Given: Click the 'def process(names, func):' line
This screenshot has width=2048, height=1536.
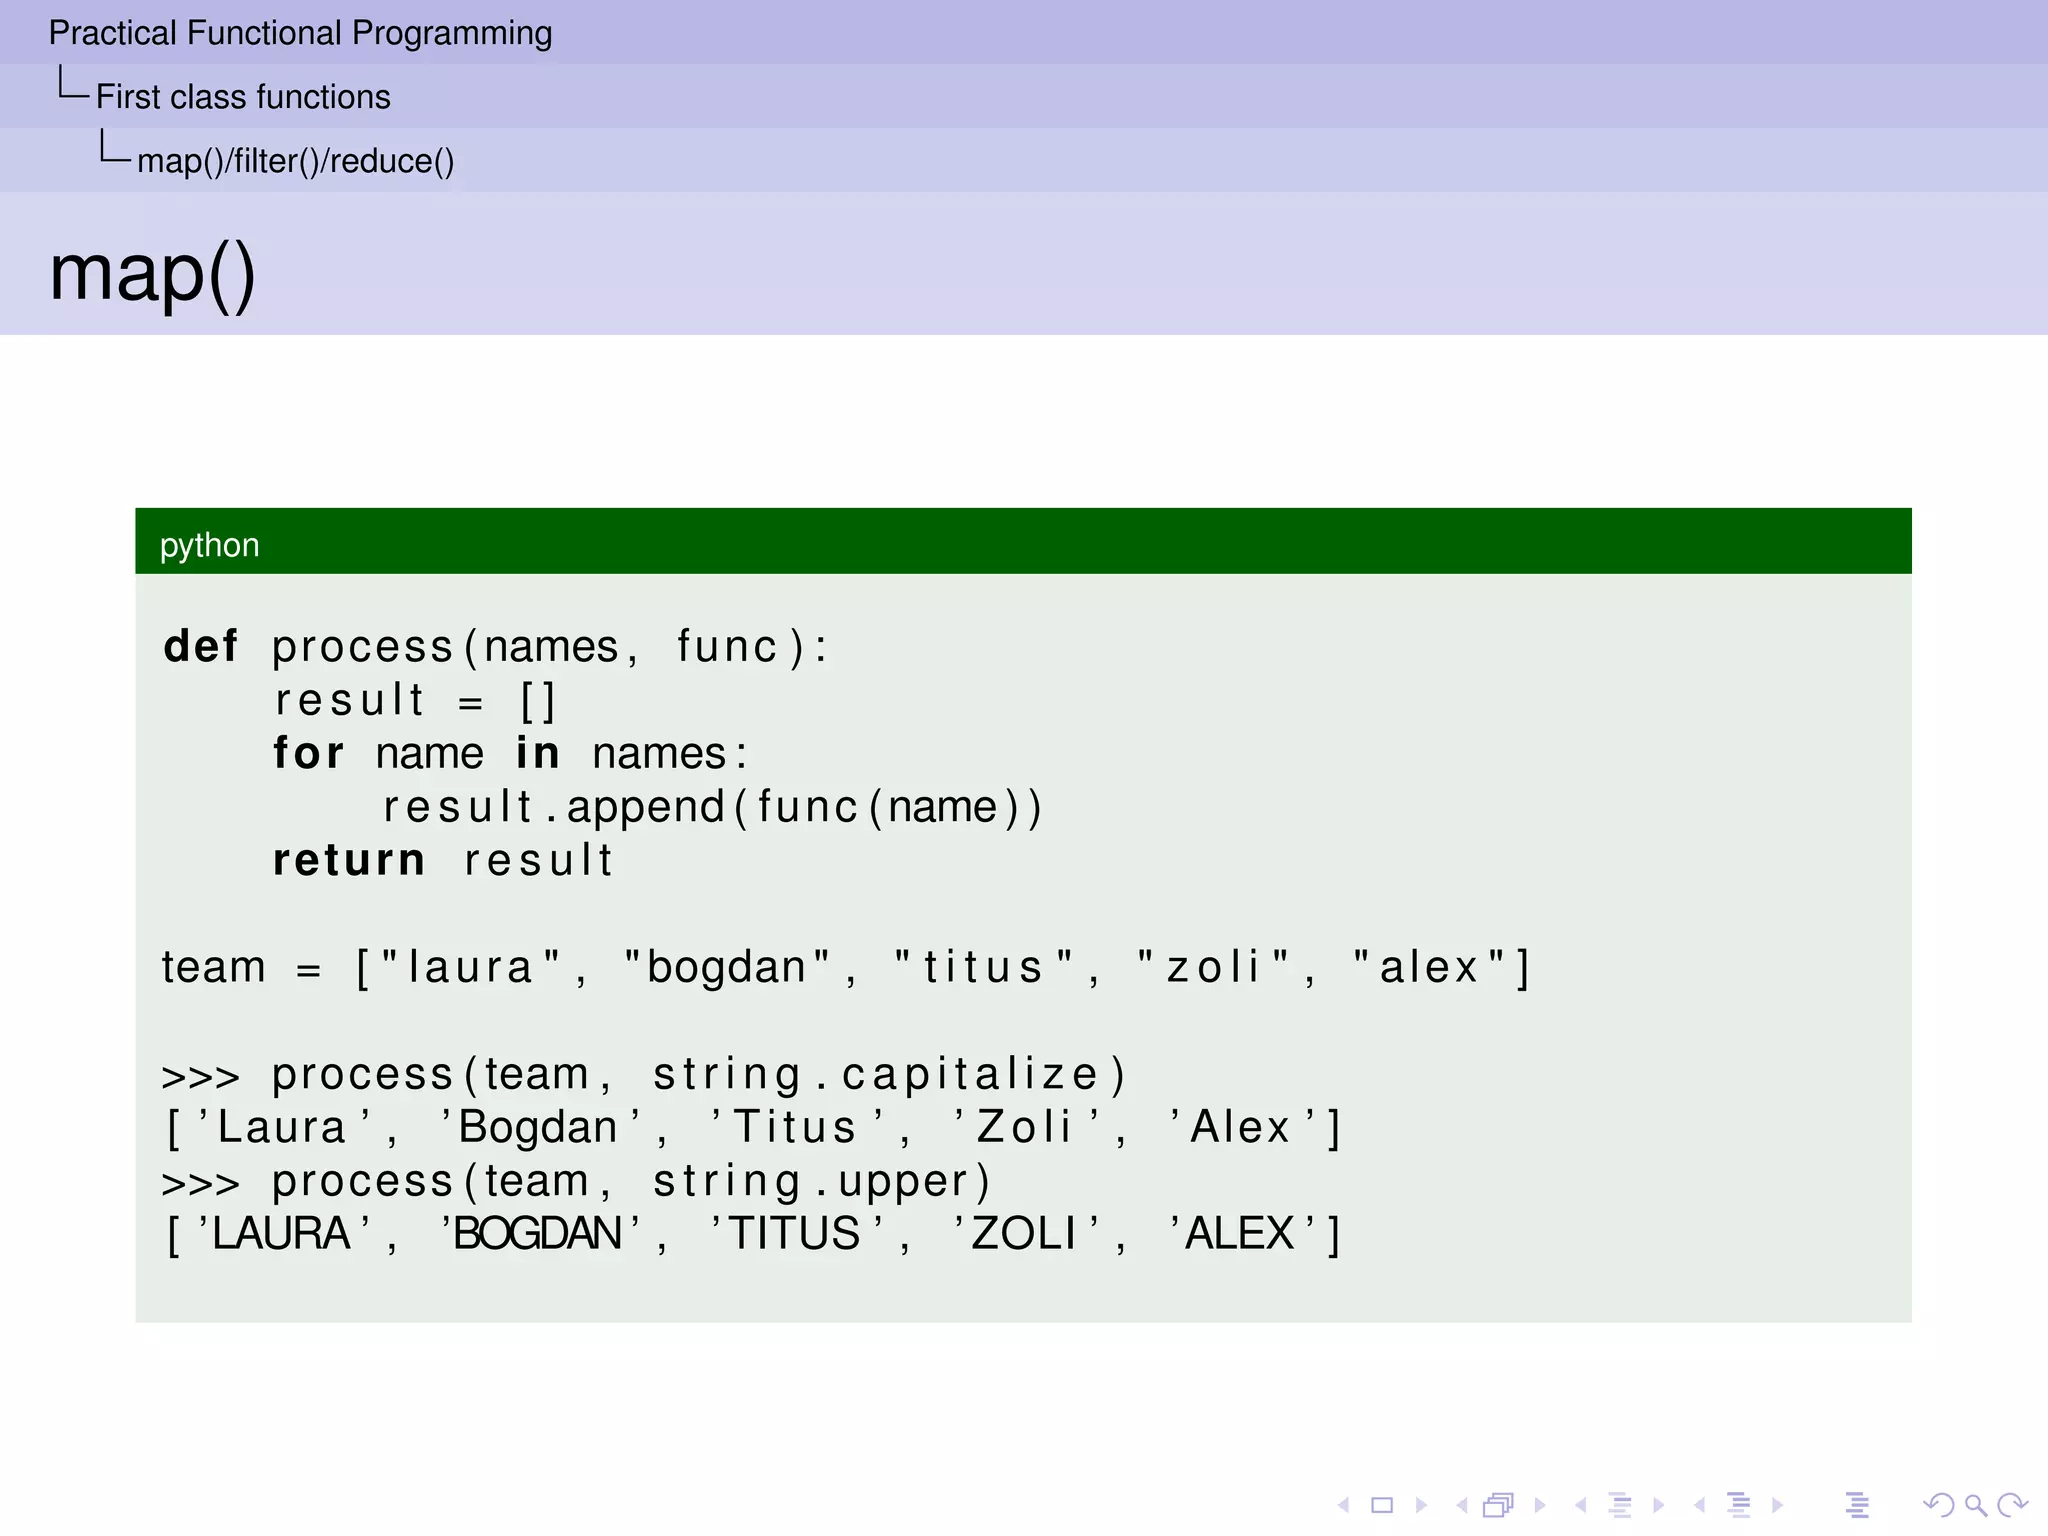Looking at the screenshot, I should [x=496, y=647].
